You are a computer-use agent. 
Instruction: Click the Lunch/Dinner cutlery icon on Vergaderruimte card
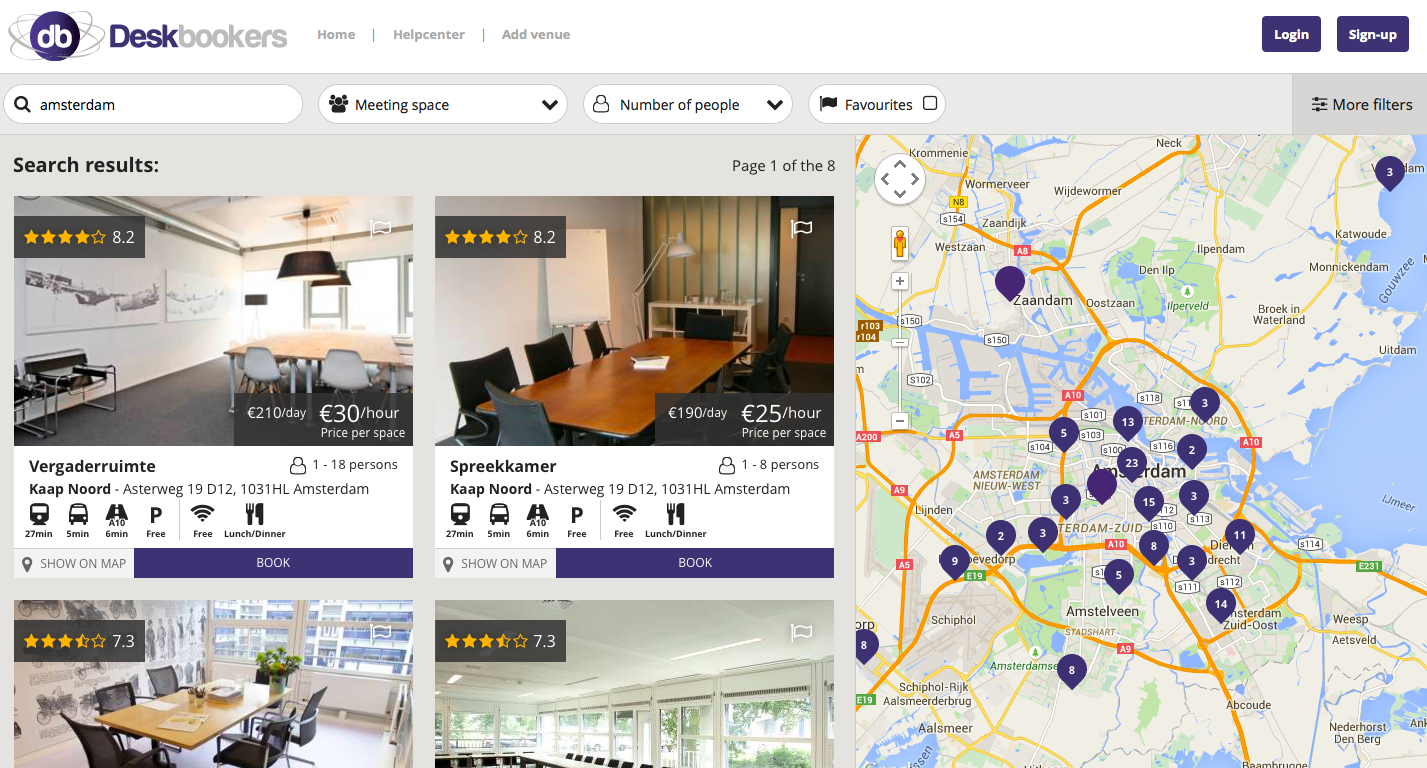[254, 514]
